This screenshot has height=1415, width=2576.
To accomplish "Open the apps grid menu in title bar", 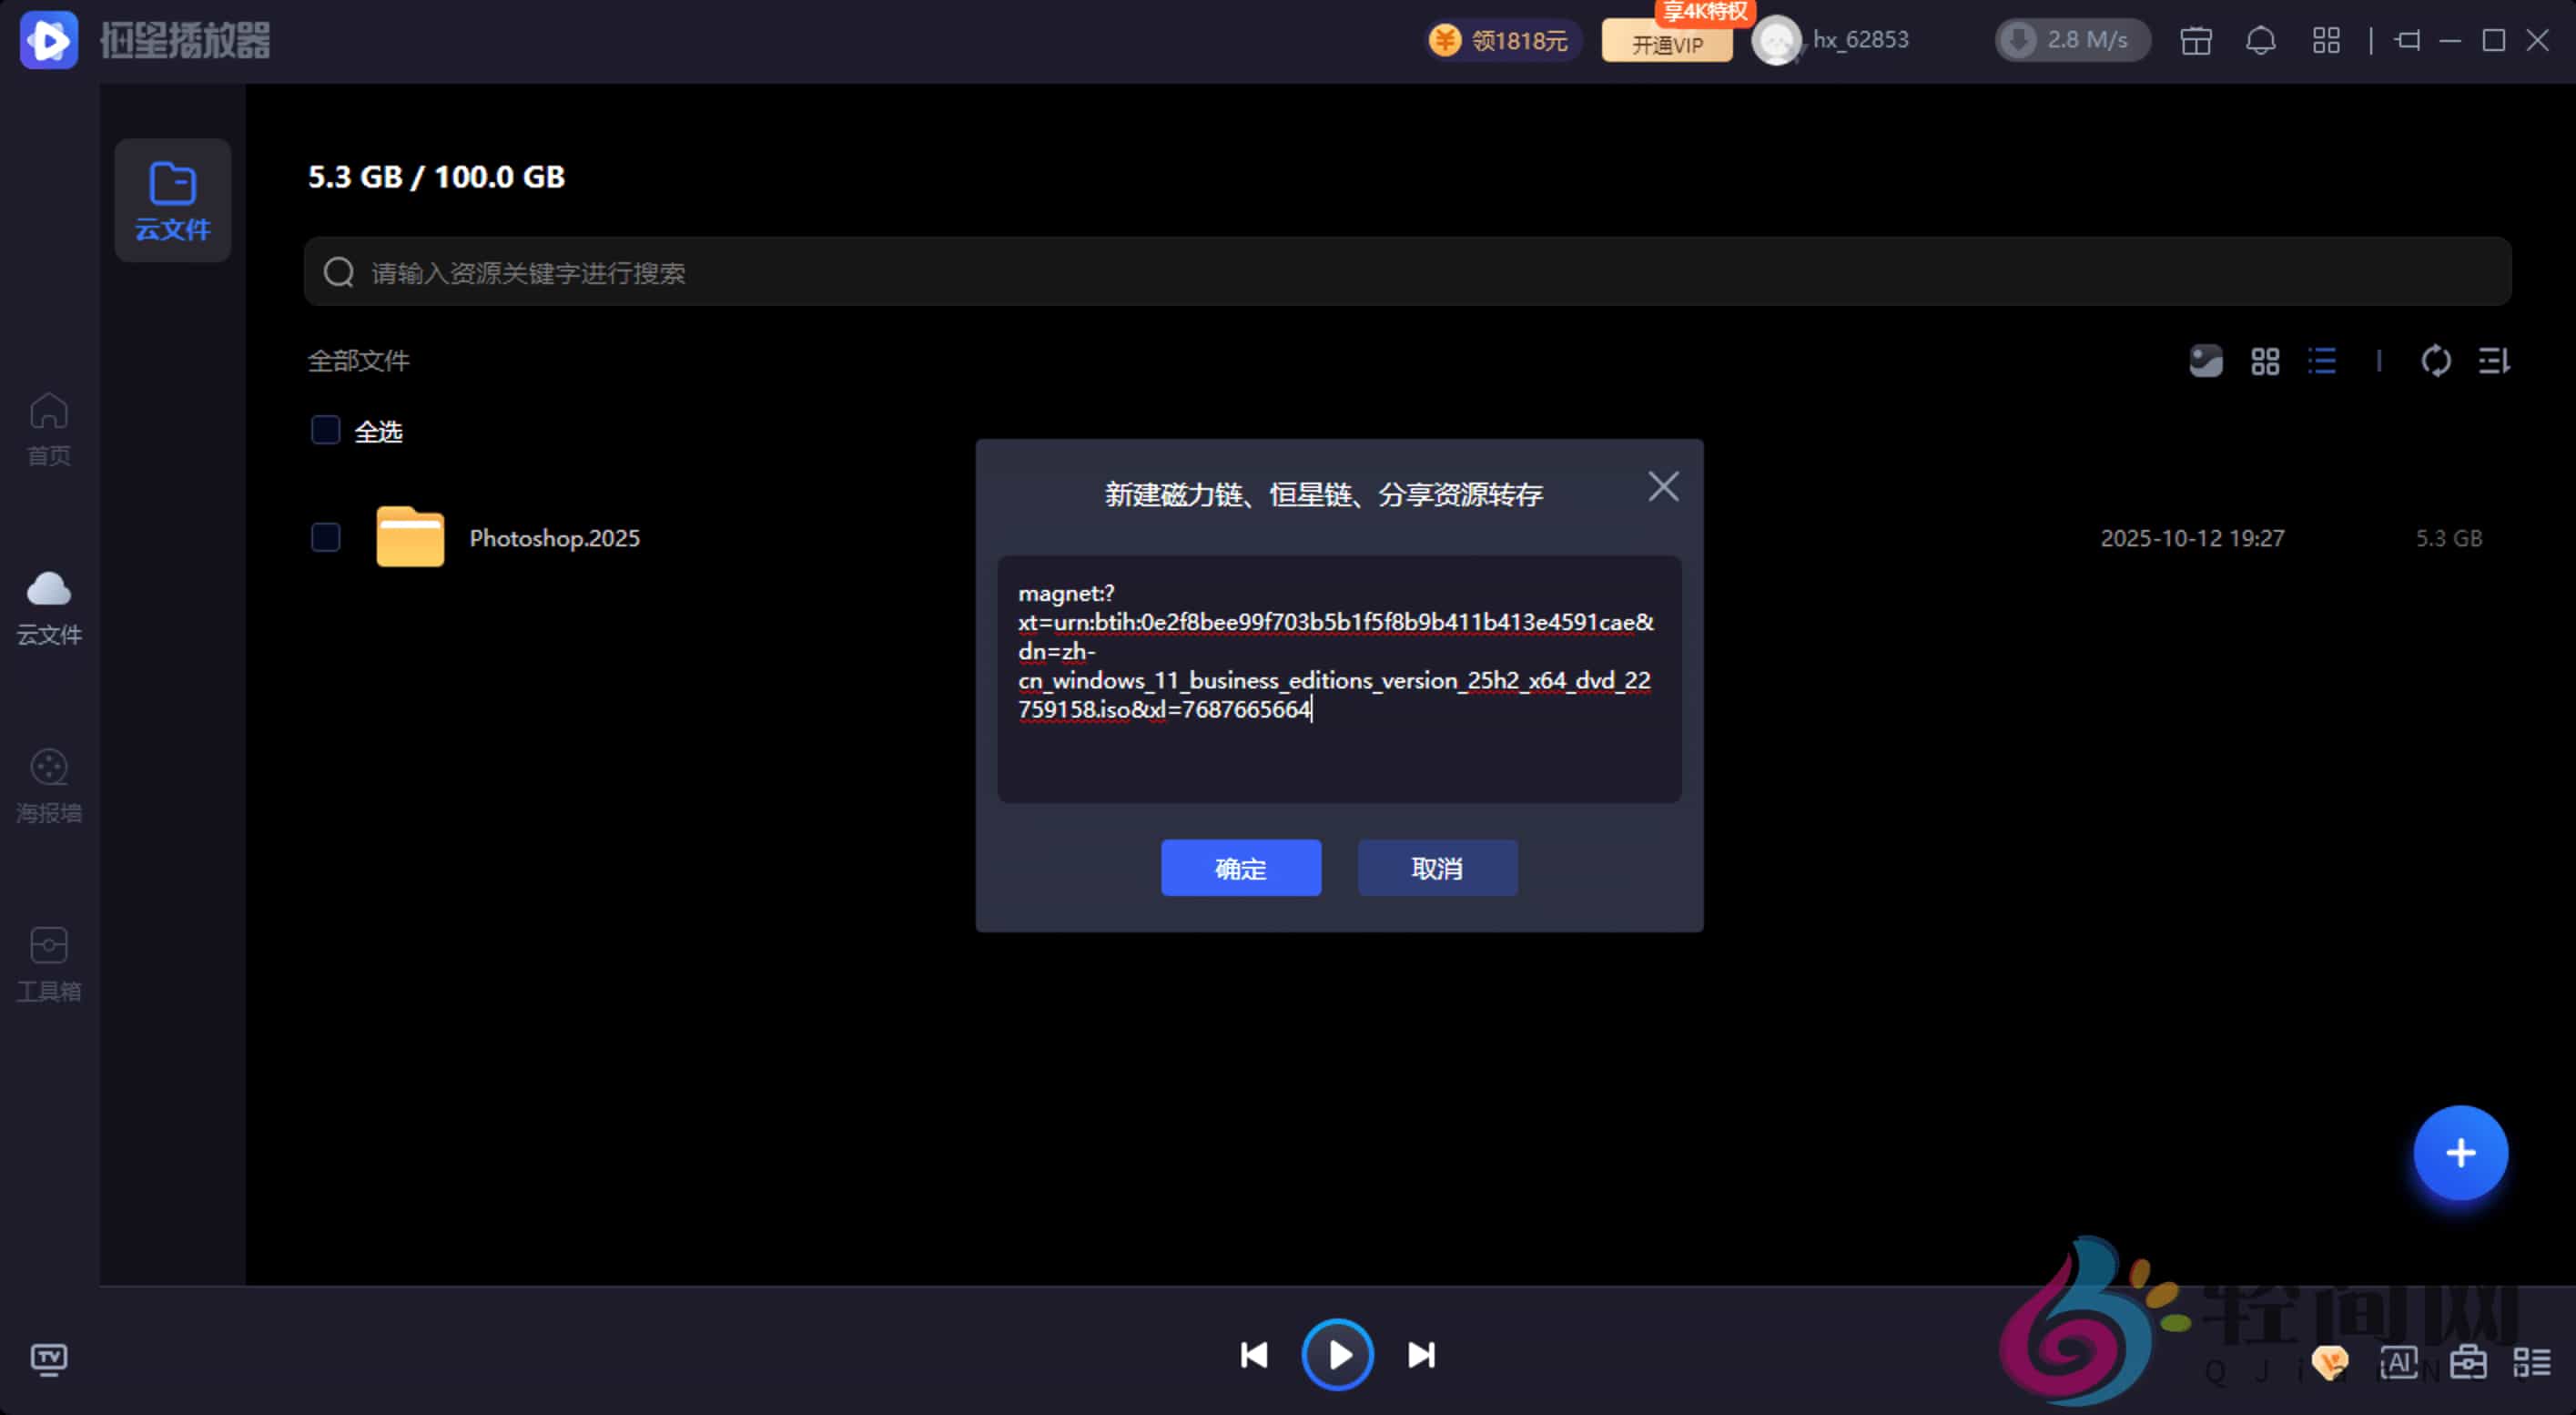I will 2327,40.
